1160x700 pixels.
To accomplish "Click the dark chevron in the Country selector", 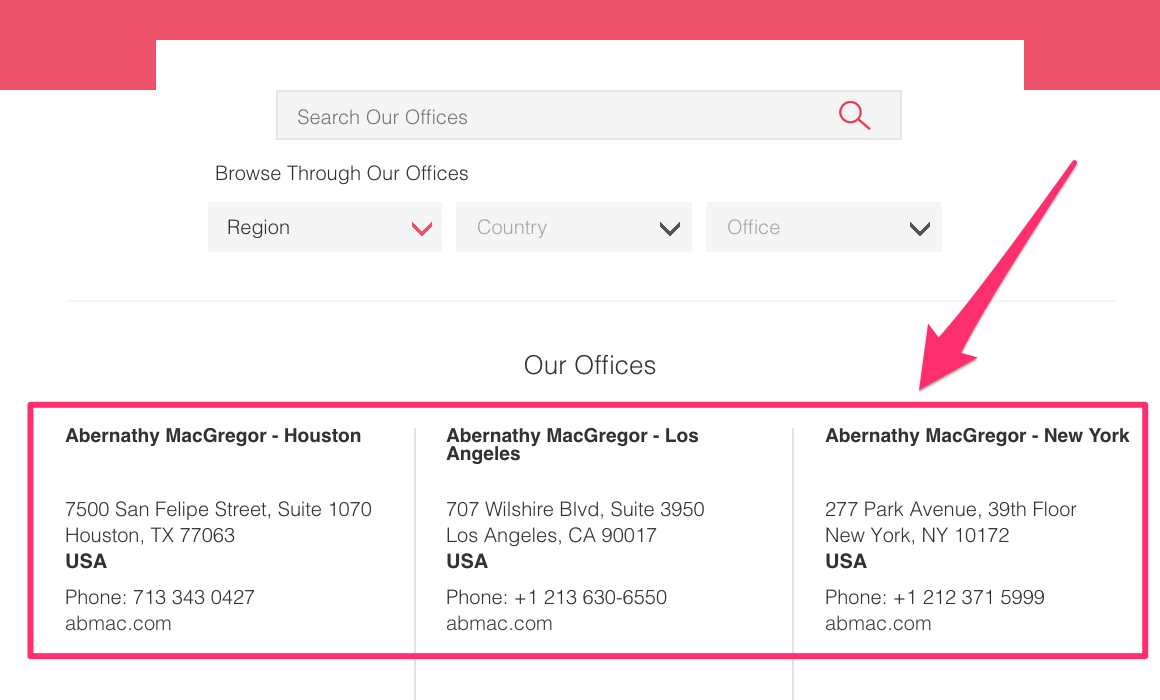I will click(670, 229).
